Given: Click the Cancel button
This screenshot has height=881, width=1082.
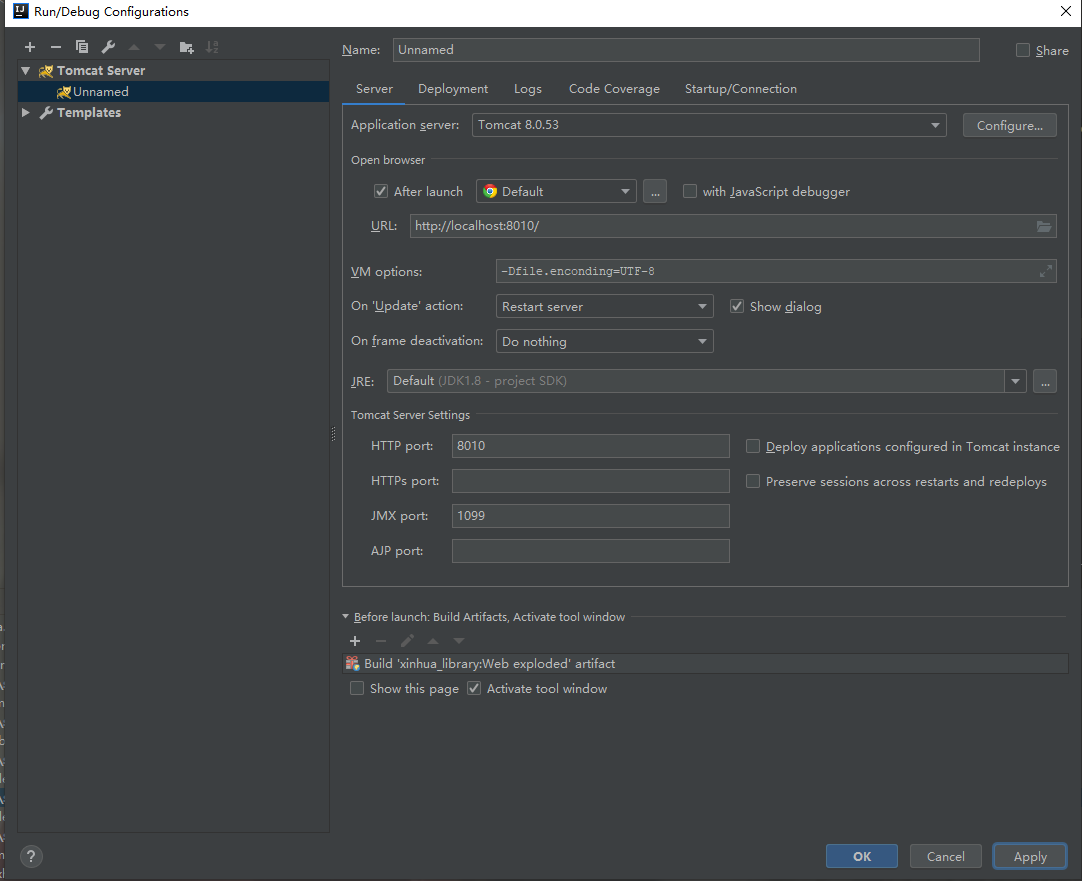Looking at the screenshot, I should point(945,856).
